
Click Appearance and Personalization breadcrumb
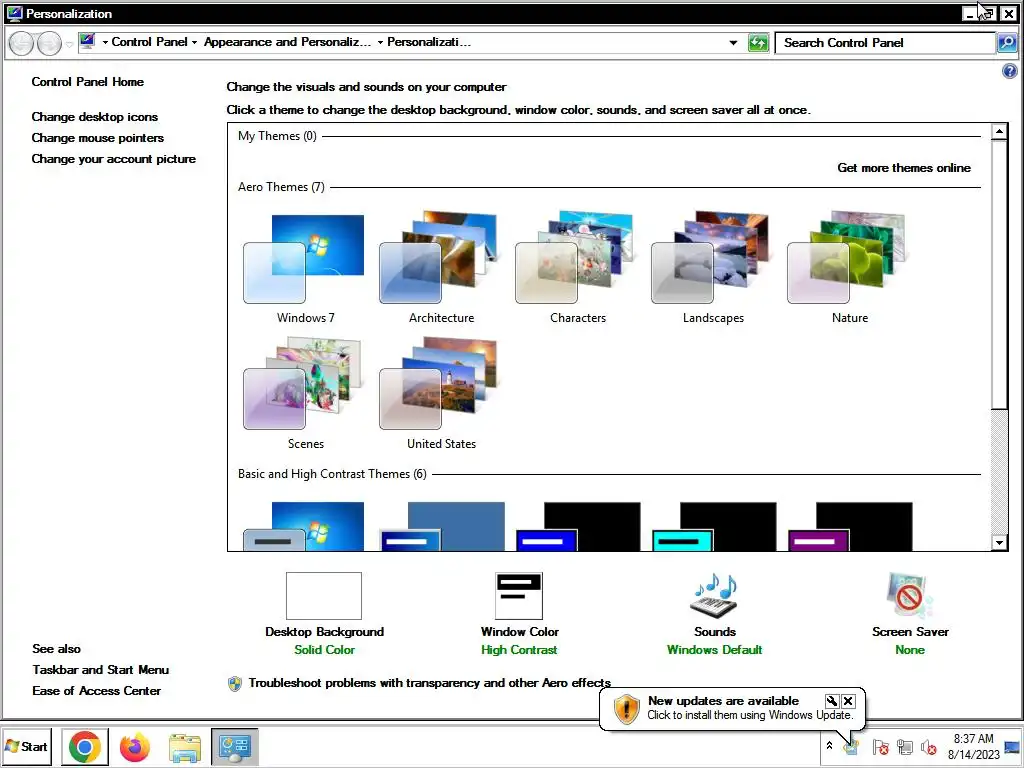pyautogui.click(x=287, y=42)
